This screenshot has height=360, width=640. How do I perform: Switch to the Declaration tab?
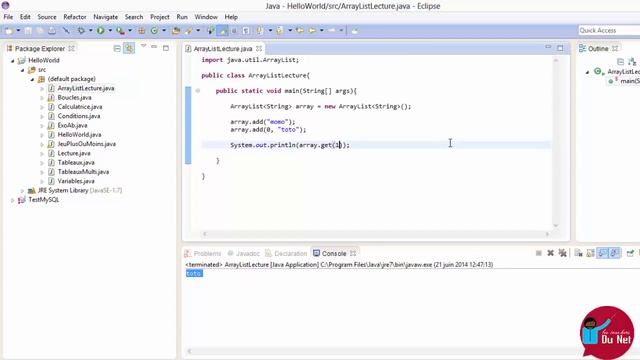click(286, 253)
